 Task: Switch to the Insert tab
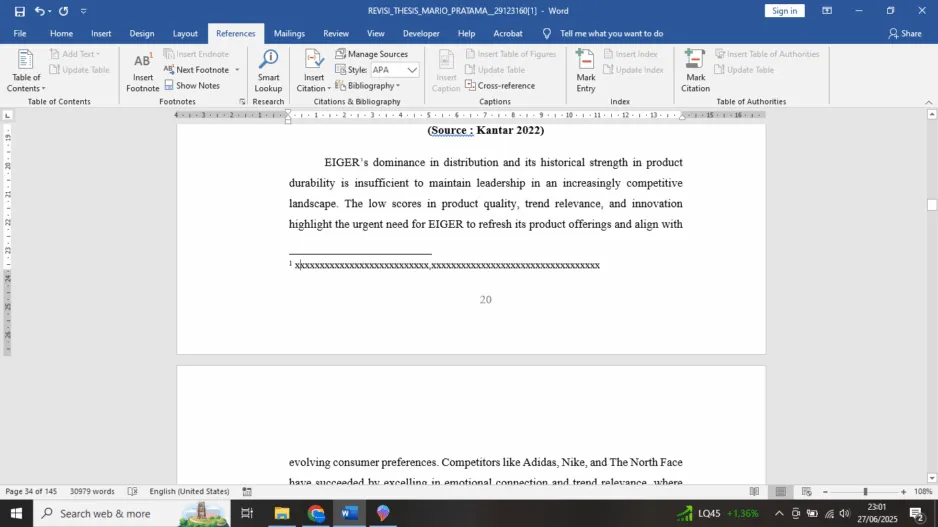(101, 33)
